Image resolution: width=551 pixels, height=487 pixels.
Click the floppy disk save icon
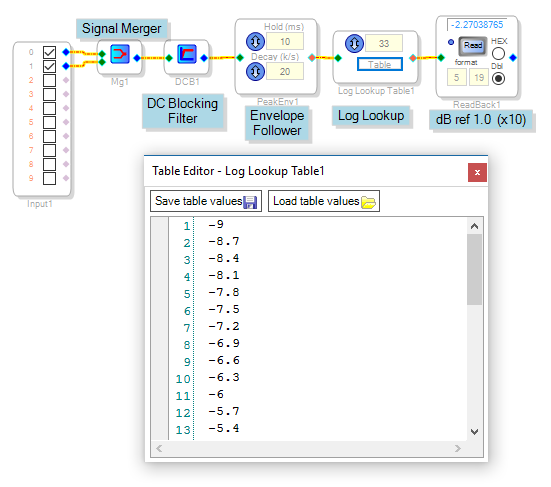pos(250,202)
